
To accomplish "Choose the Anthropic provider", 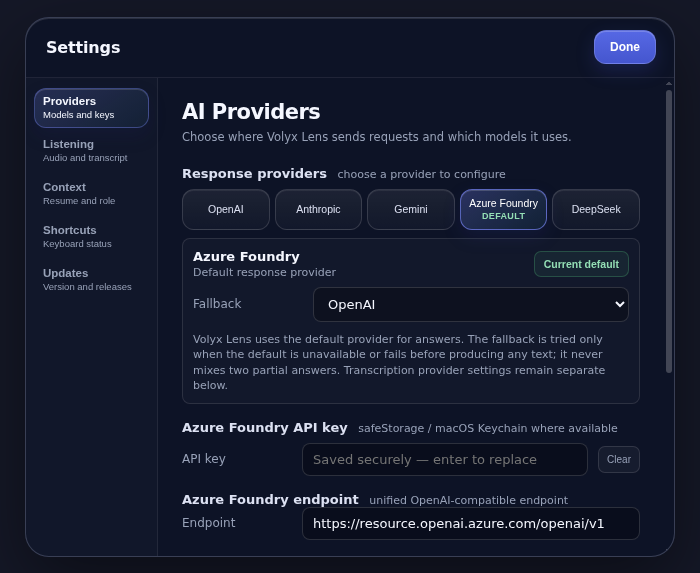I will click(318, 209).
